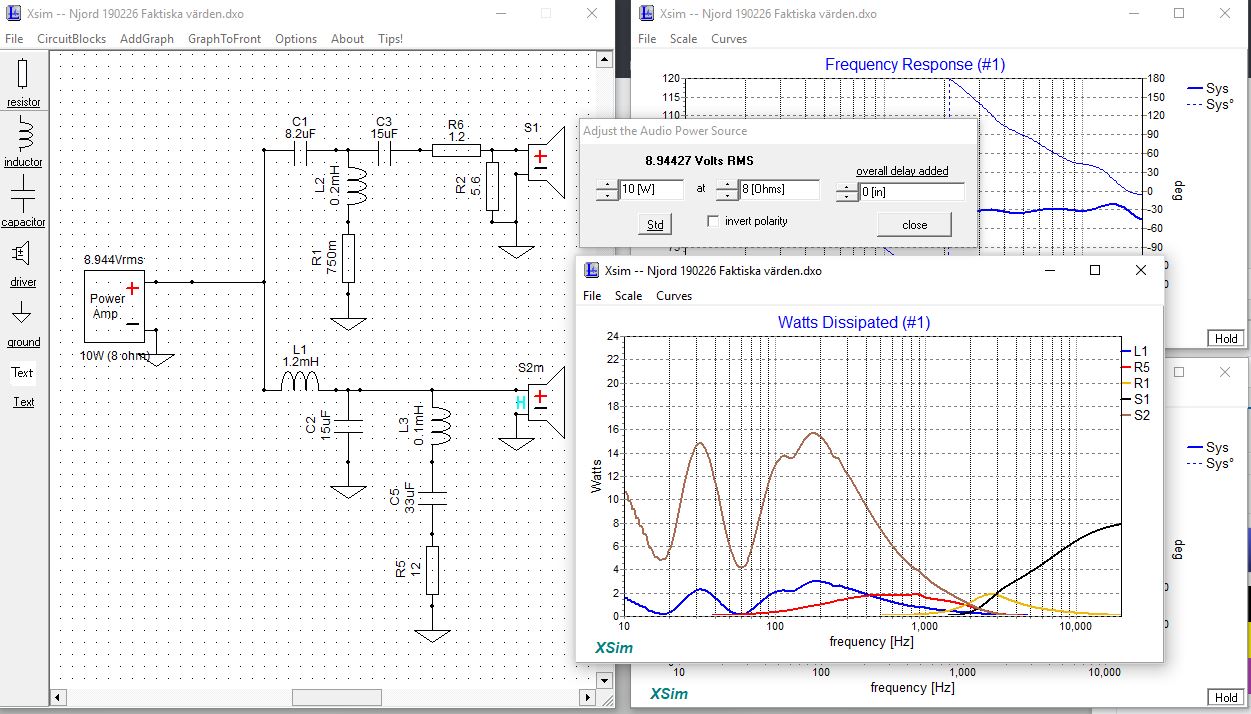
Task: Click L1 legend entry in Watts graph
Action: pyautogui.click(x=1133, y=351)
